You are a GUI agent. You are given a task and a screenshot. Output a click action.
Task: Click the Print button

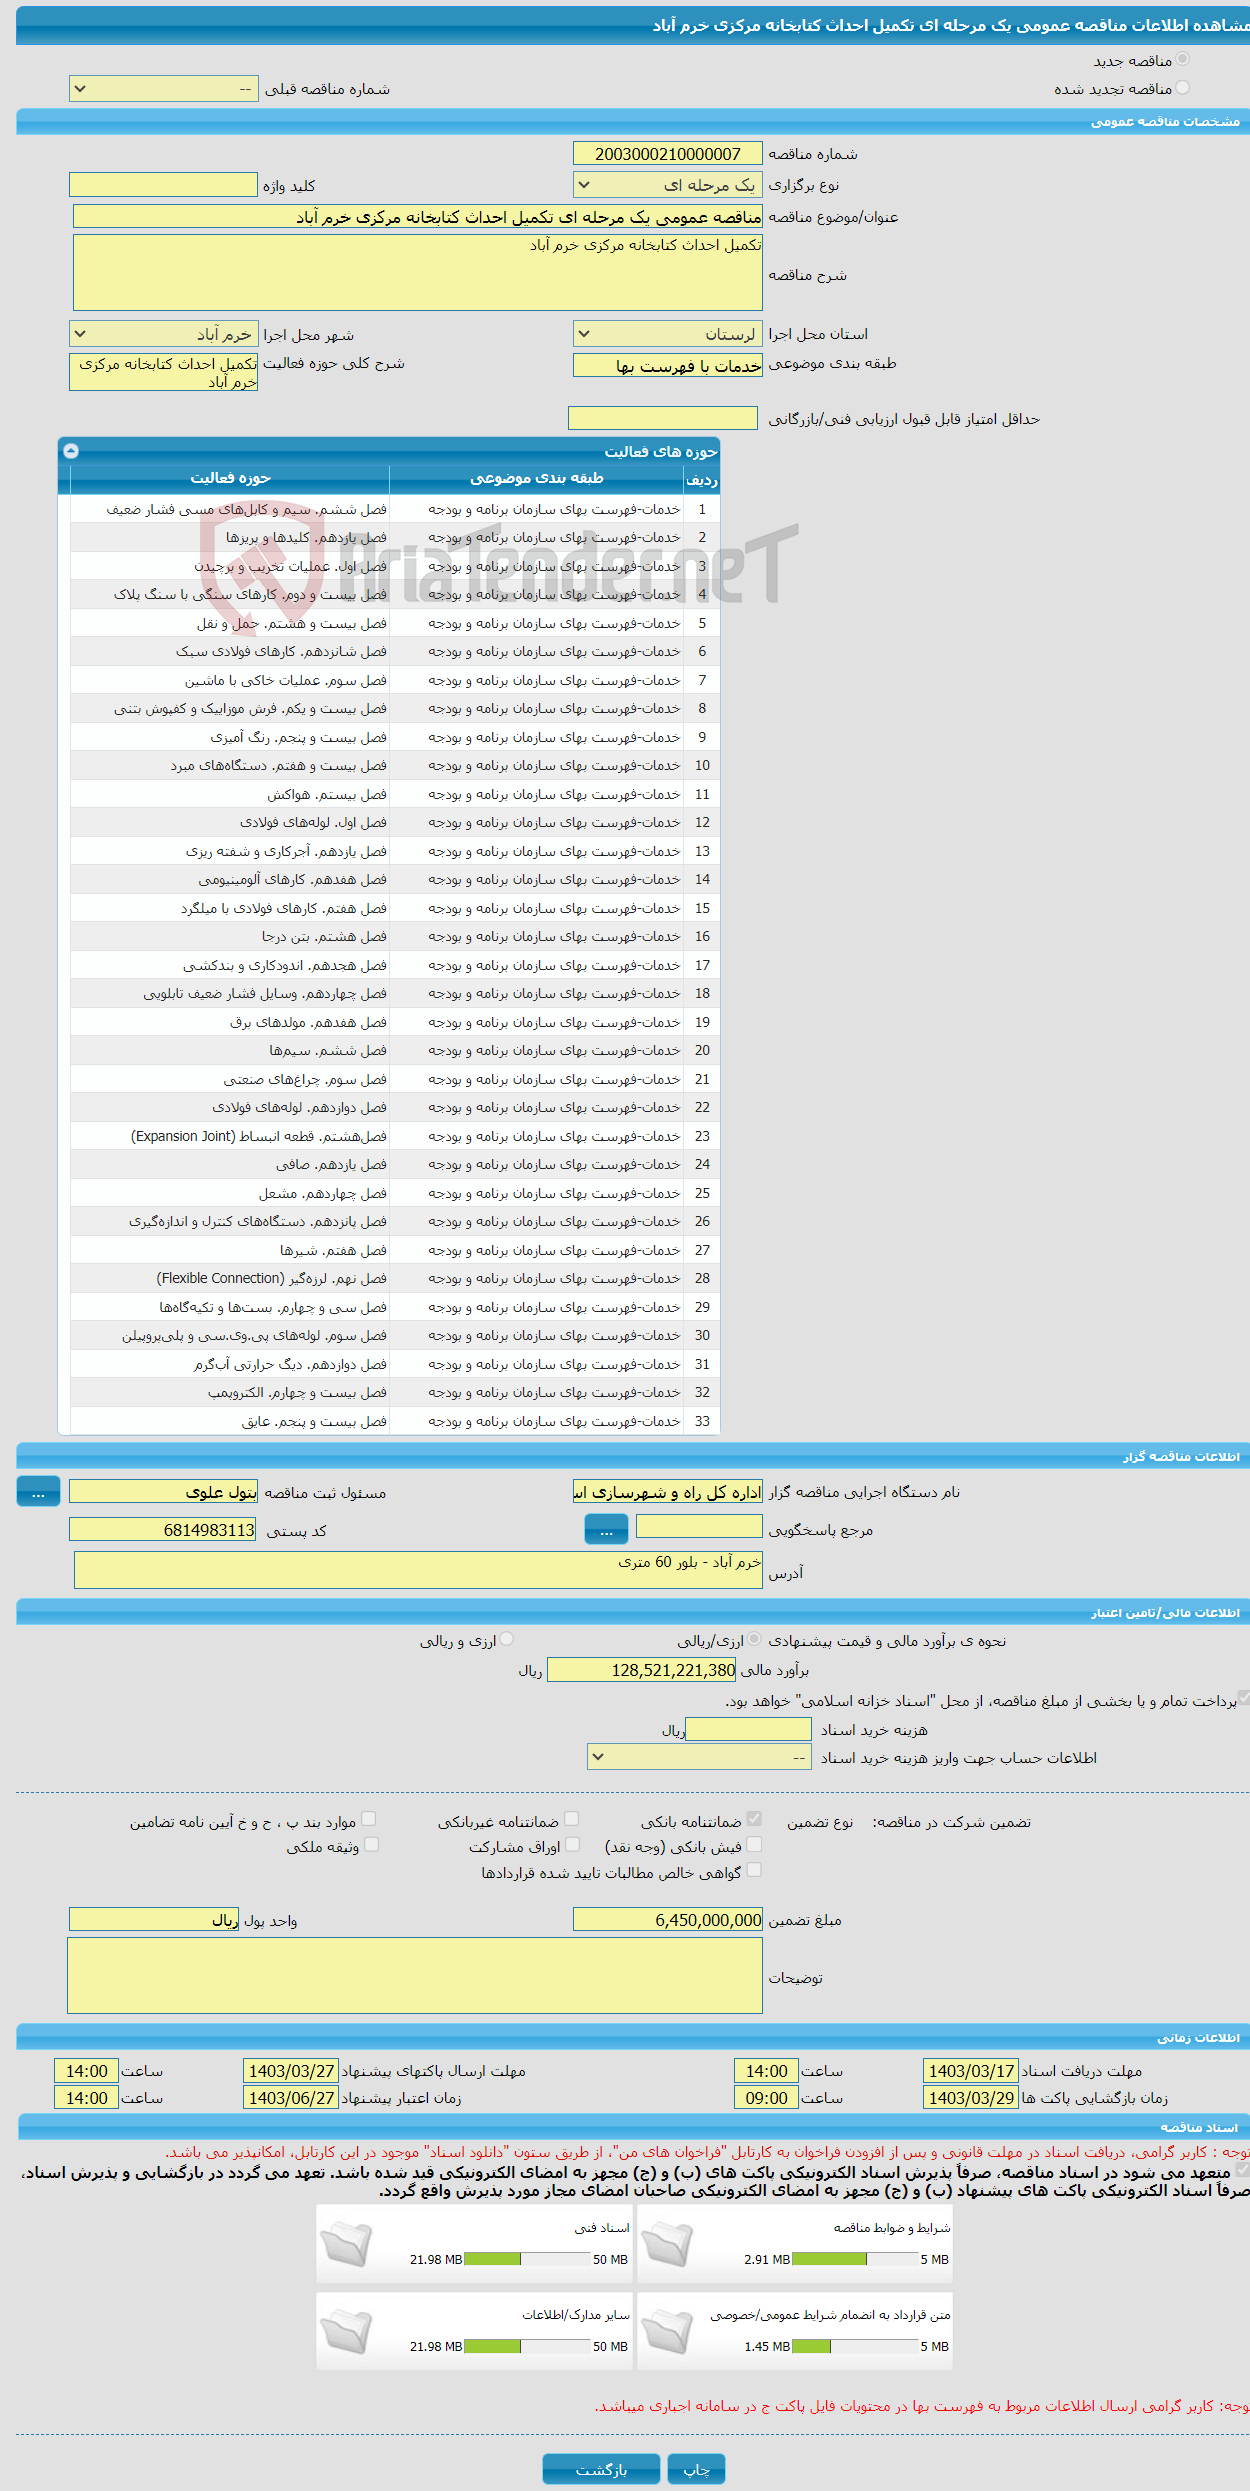697,2469
